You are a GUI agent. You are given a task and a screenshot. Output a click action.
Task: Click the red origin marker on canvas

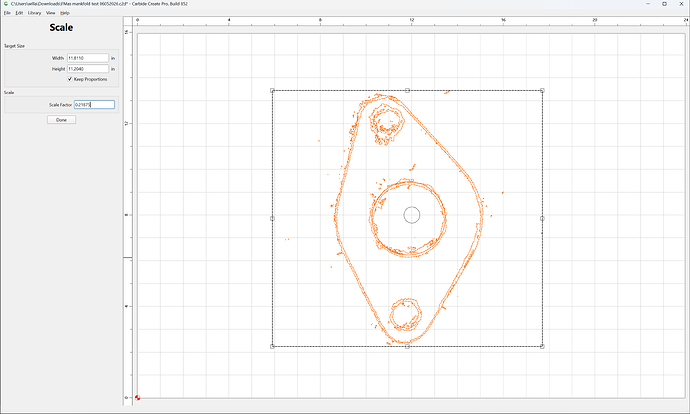[x=137, y=397]
